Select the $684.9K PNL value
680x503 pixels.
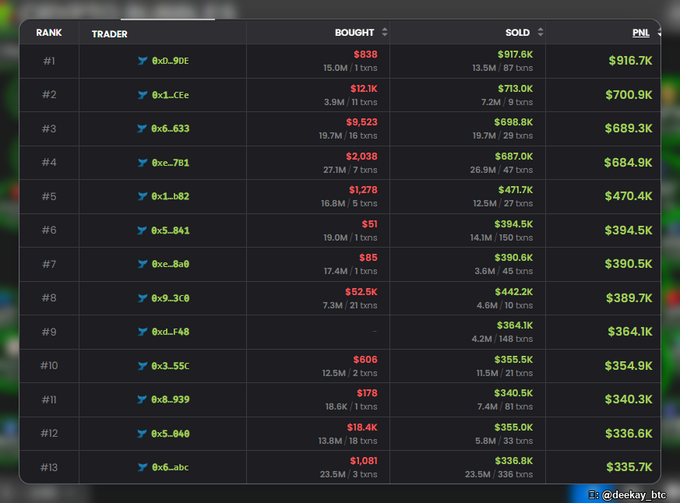coord(628,163)
